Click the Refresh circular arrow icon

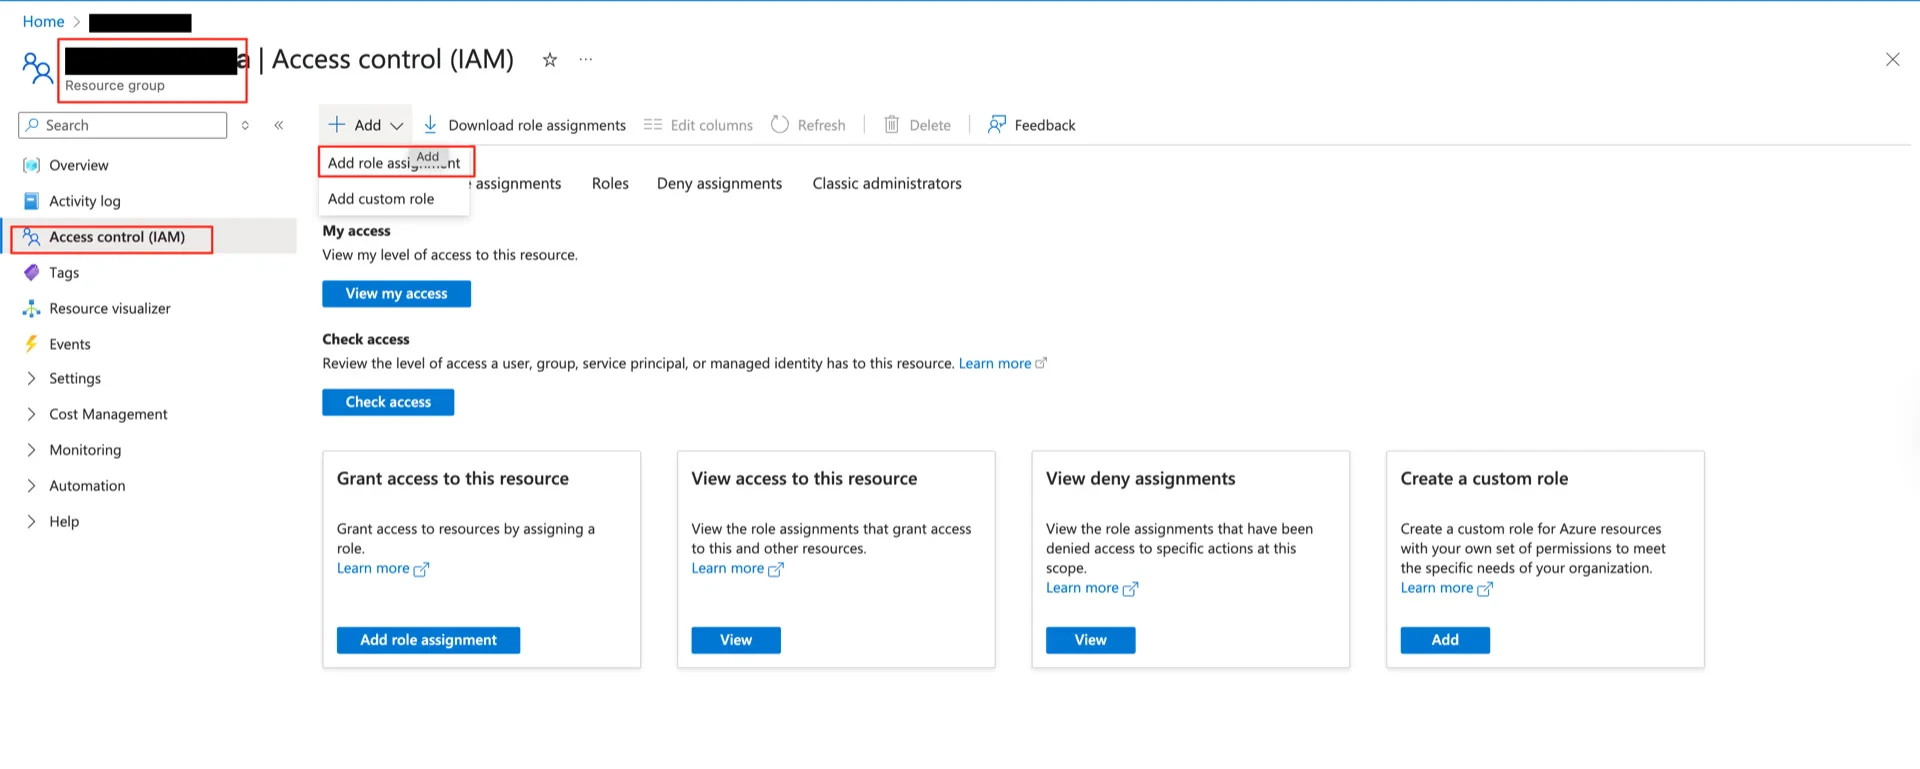click(780, 125)
